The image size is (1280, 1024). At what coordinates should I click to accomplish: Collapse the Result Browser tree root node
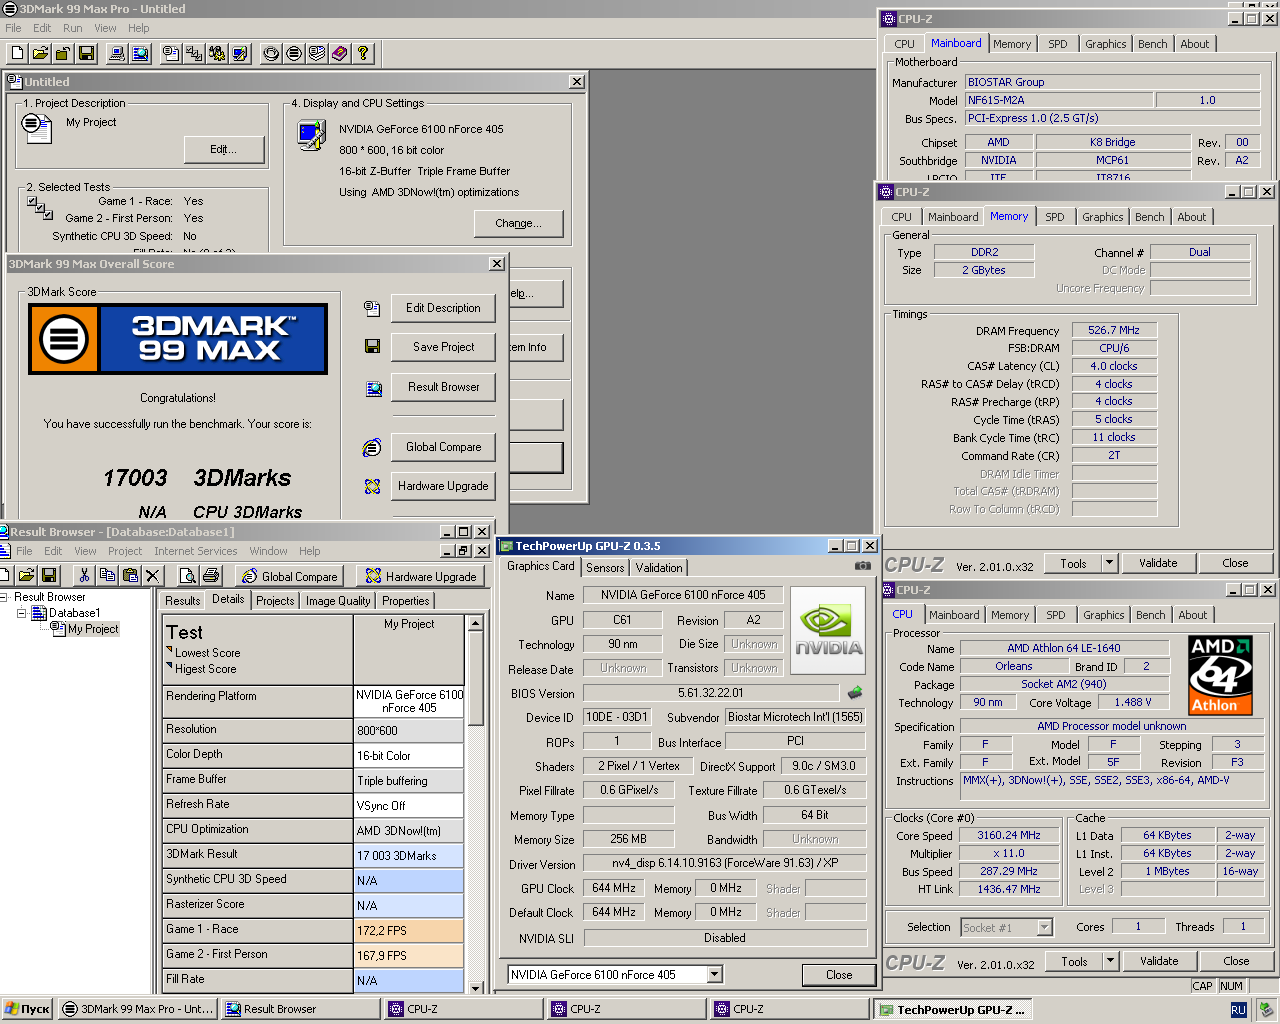(4, 597)
